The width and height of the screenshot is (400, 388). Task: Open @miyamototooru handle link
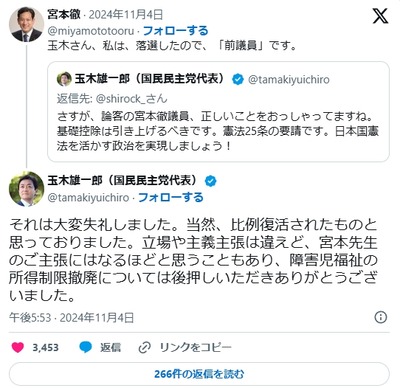click(x=91, y=31)
